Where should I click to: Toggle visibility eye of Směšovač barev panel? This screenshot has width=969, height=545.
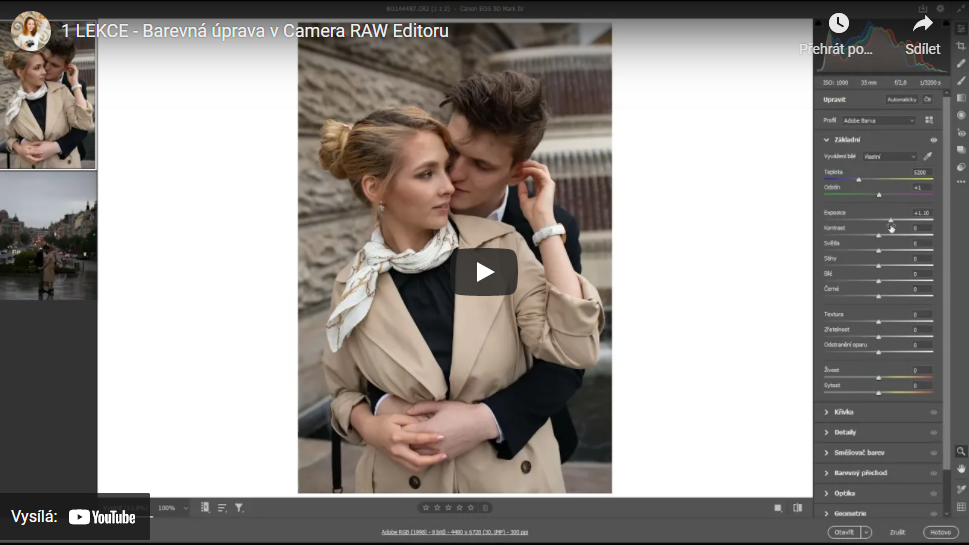[x=934, y=453]
